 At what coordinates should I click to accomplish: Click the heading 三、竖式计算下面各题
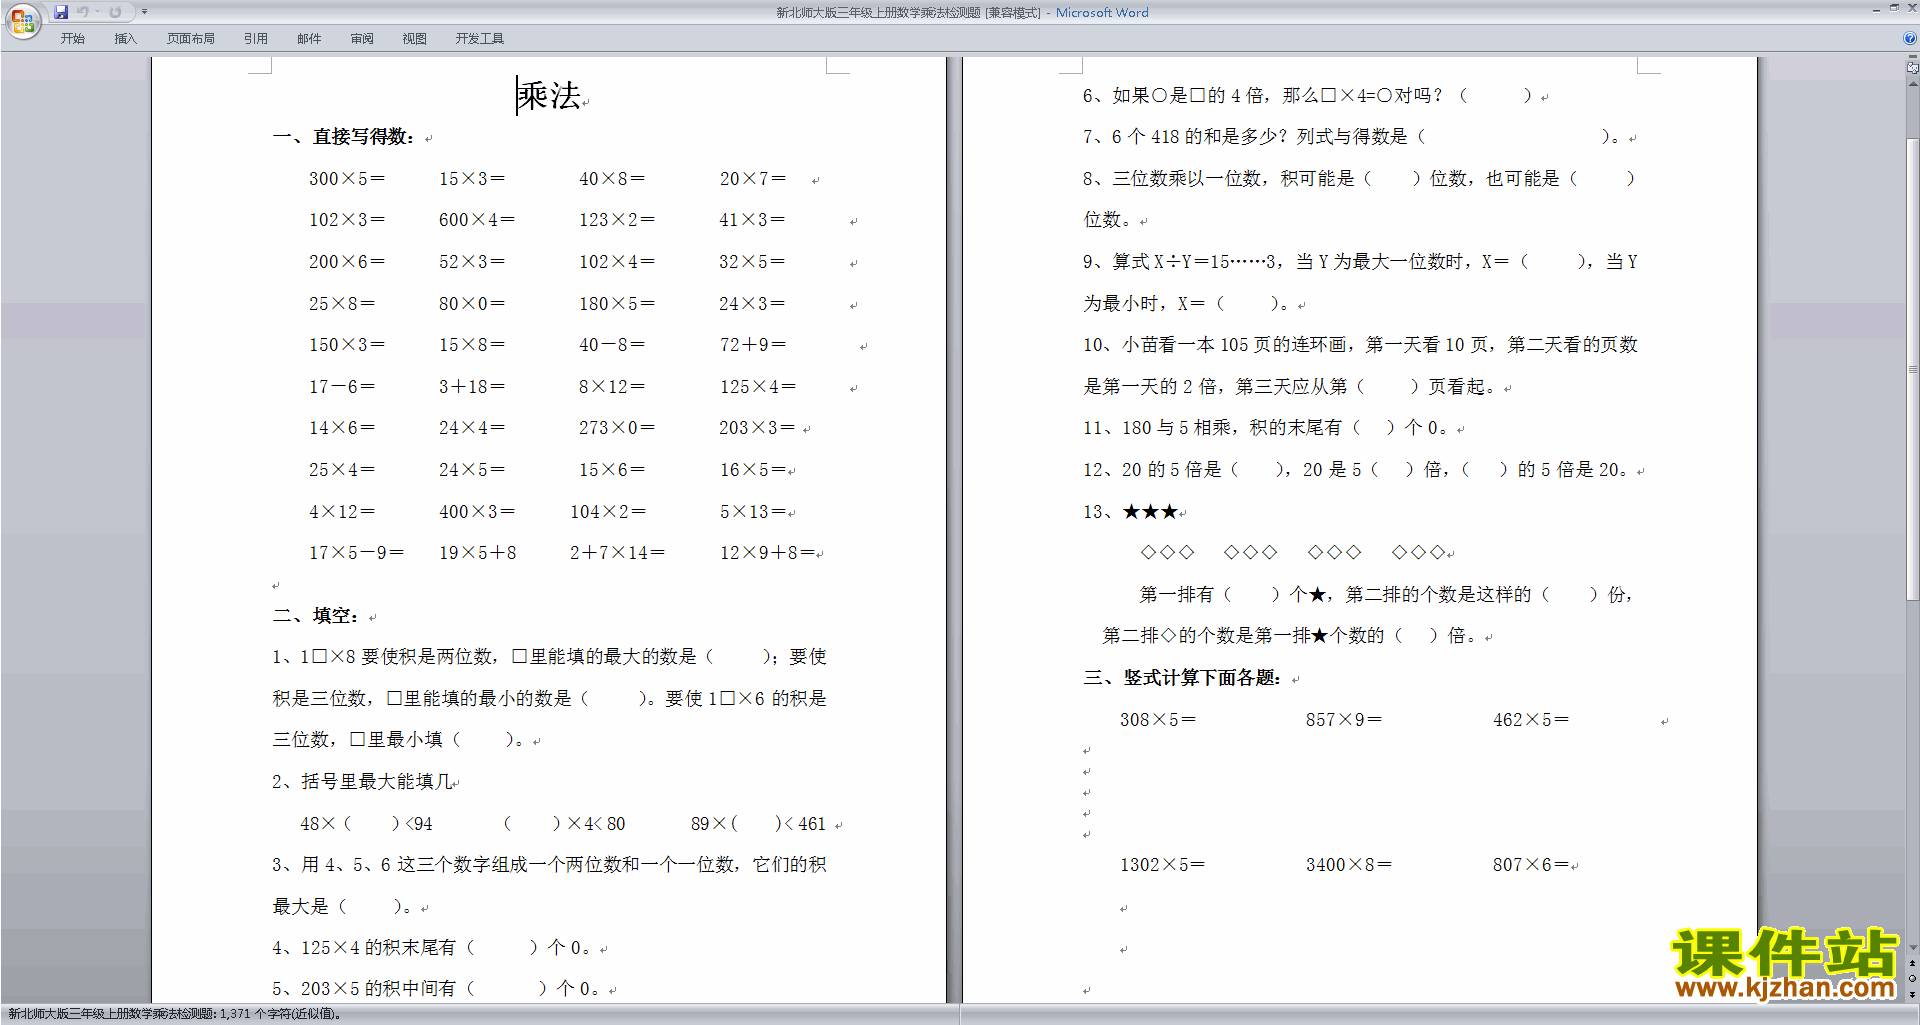click(1182, 678)
